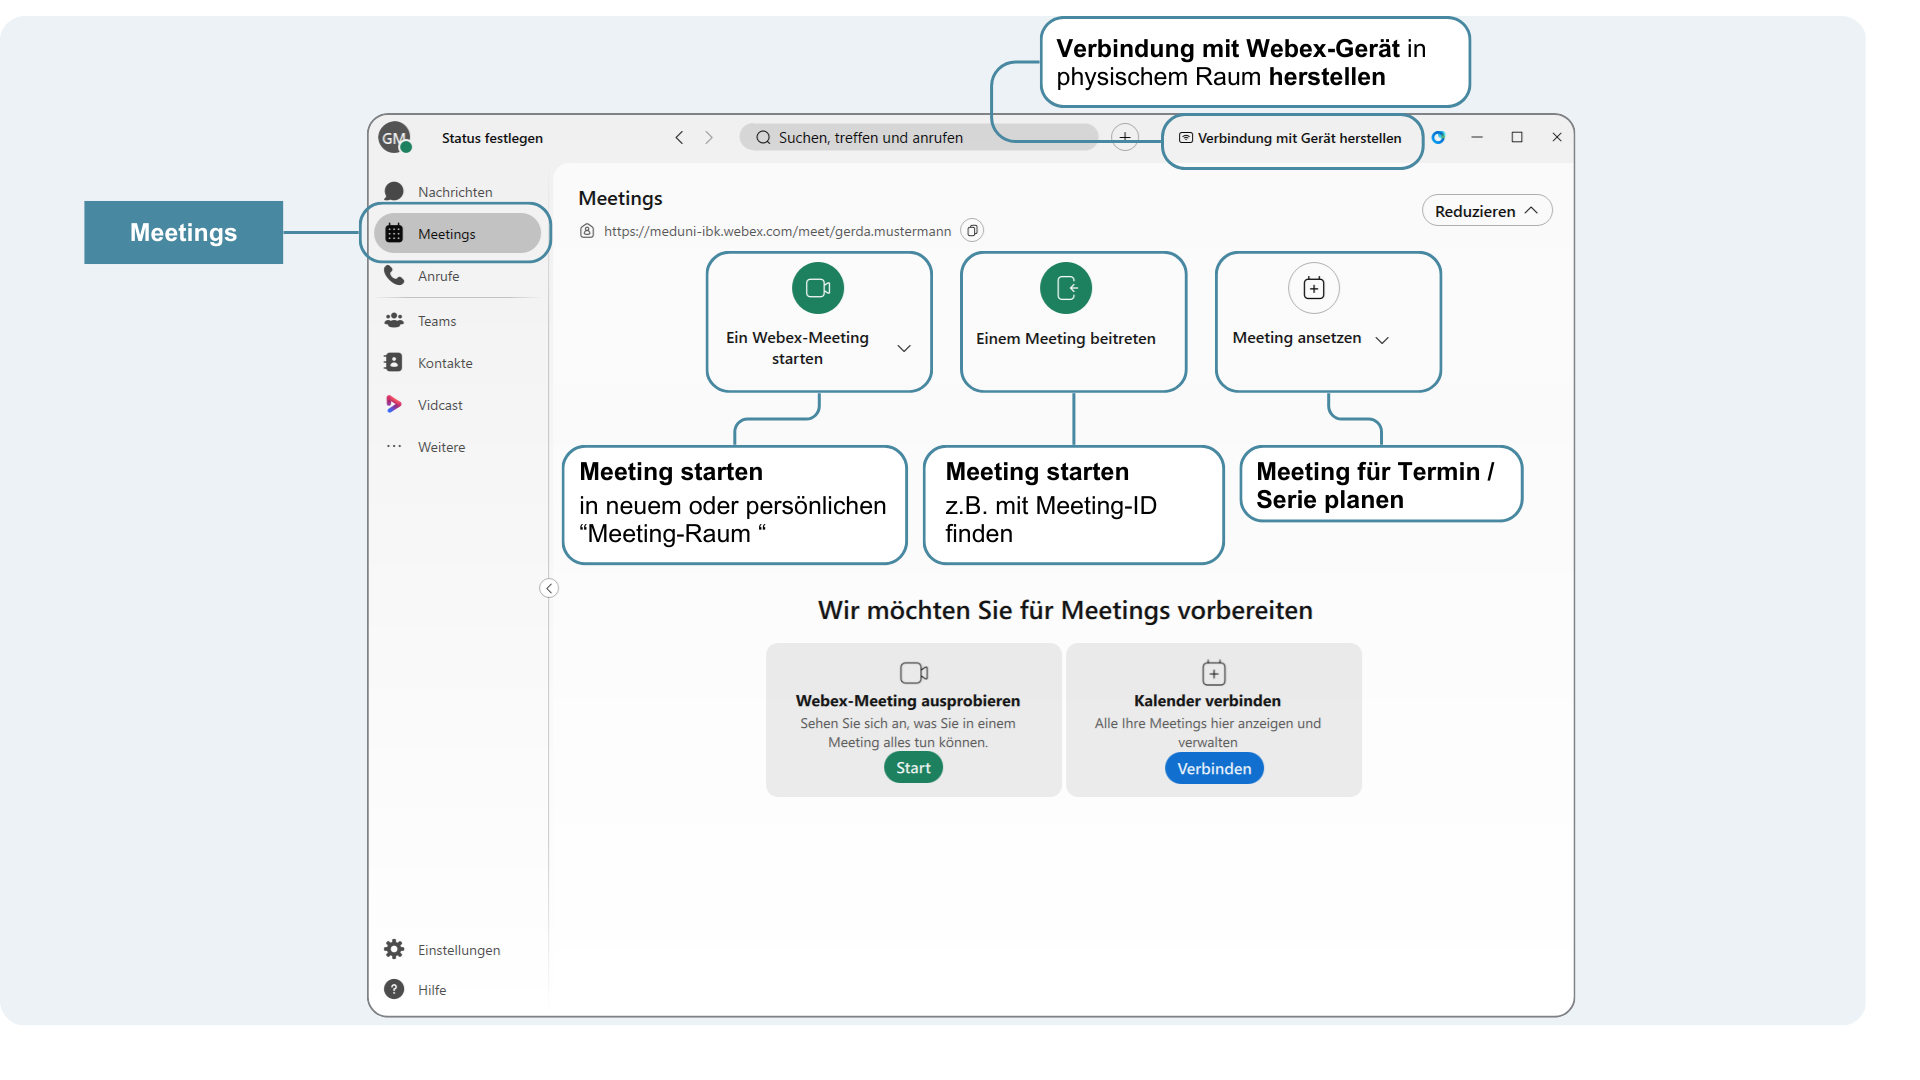Image resolution: width=1920 pixels, height=1080 pixels.
Task: Minimize the Webex window
Action: [x=1477, y=137]
